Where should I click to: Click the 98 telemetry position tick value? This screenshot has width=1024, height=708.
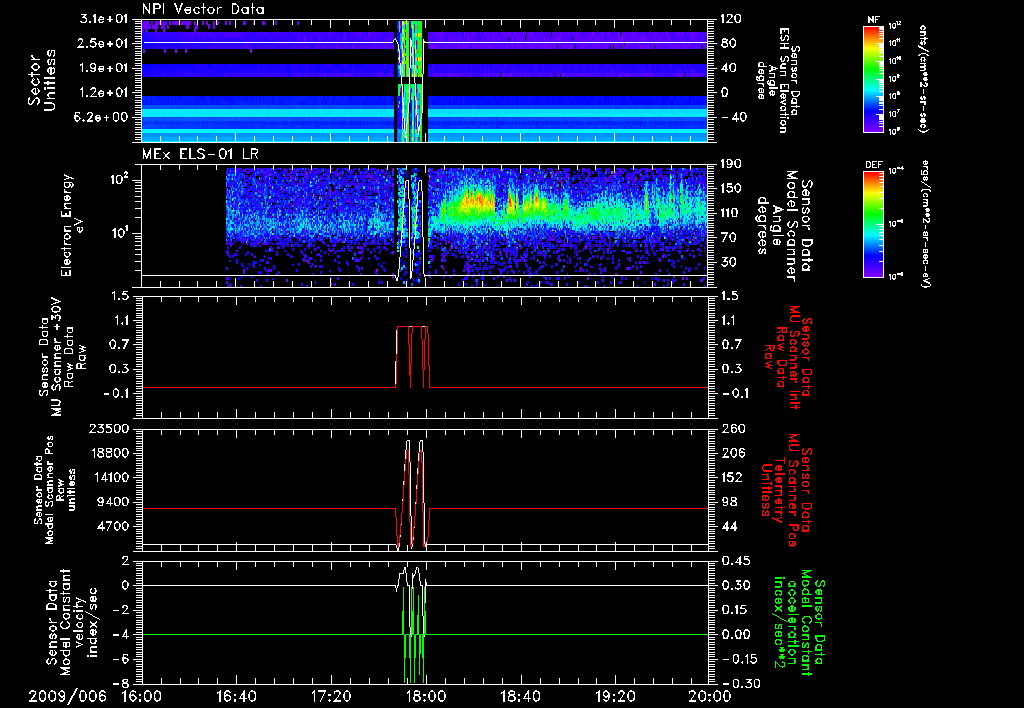pos(729,502)
